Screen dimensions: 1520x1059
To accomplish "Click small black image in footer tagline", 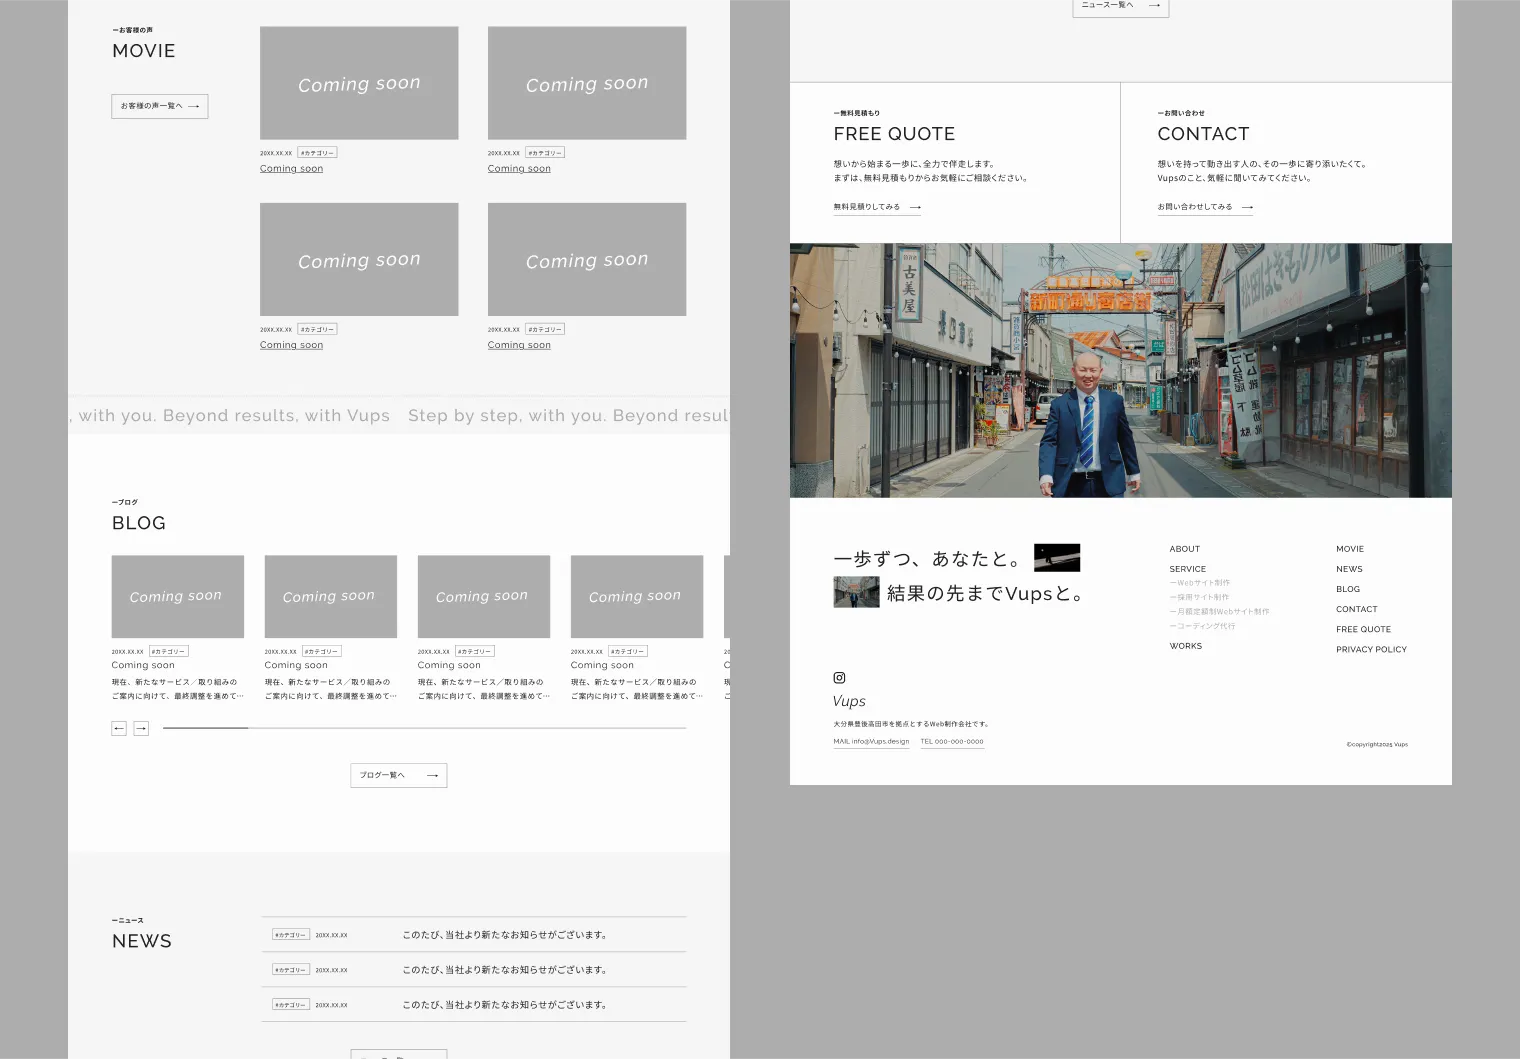I will pyautogui.click(x=1057, y=557).
